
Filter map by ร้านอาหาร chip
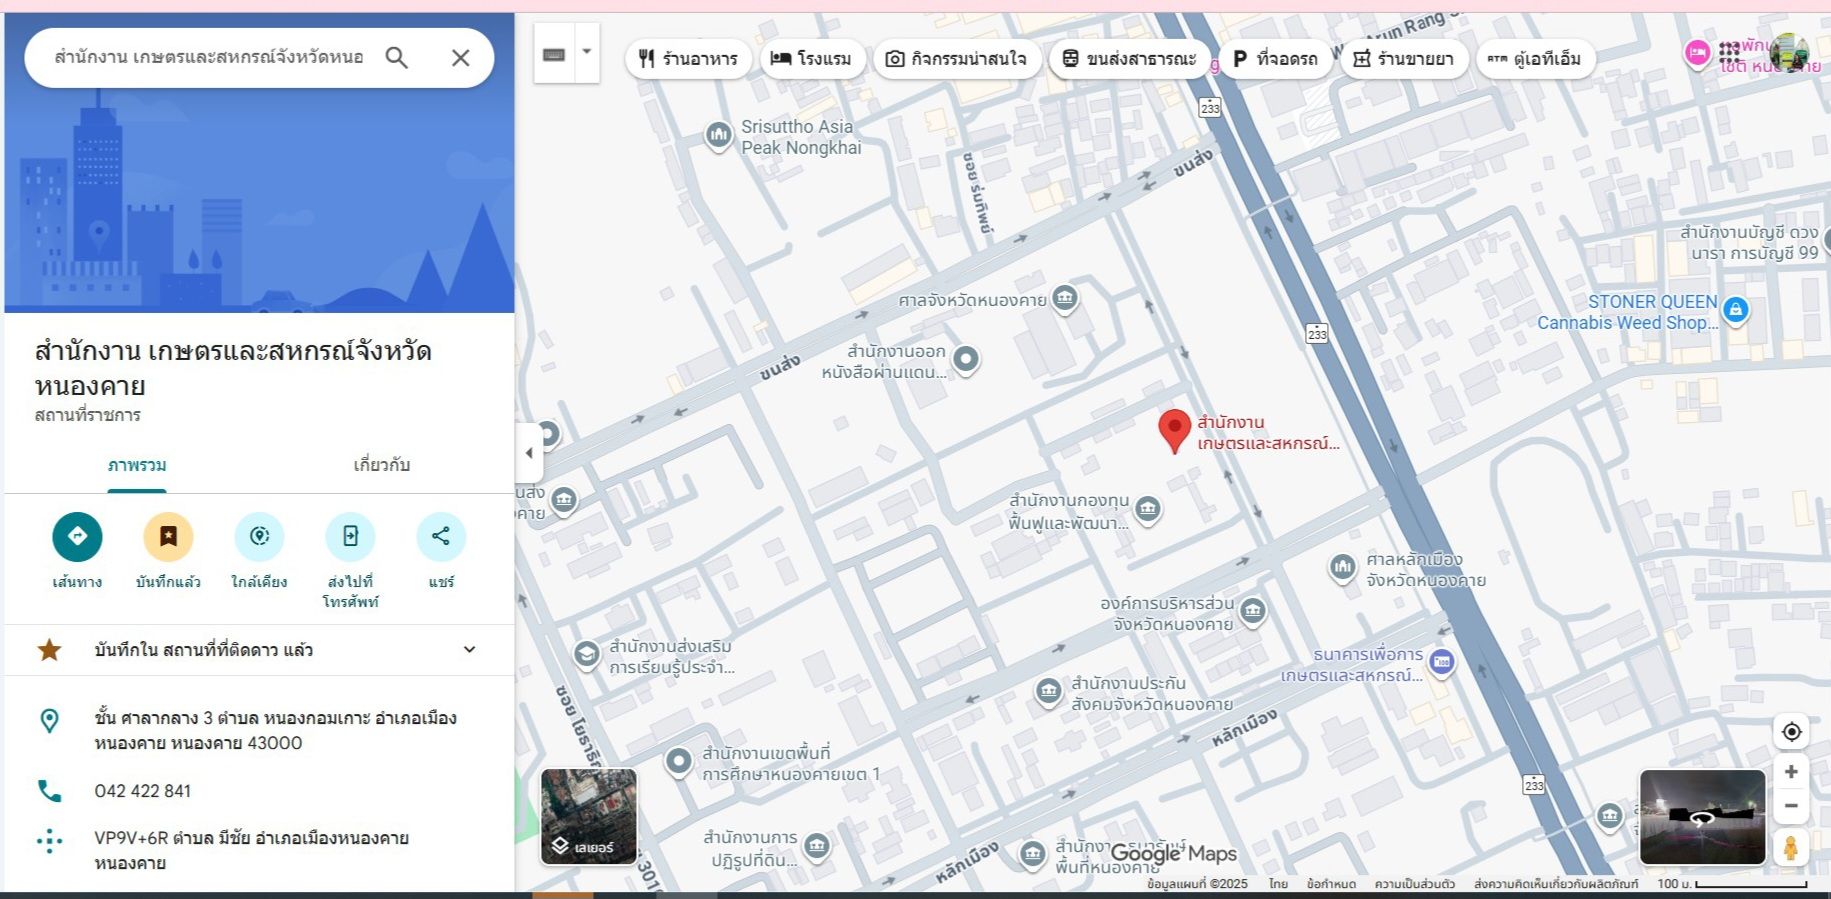(689, 59)
